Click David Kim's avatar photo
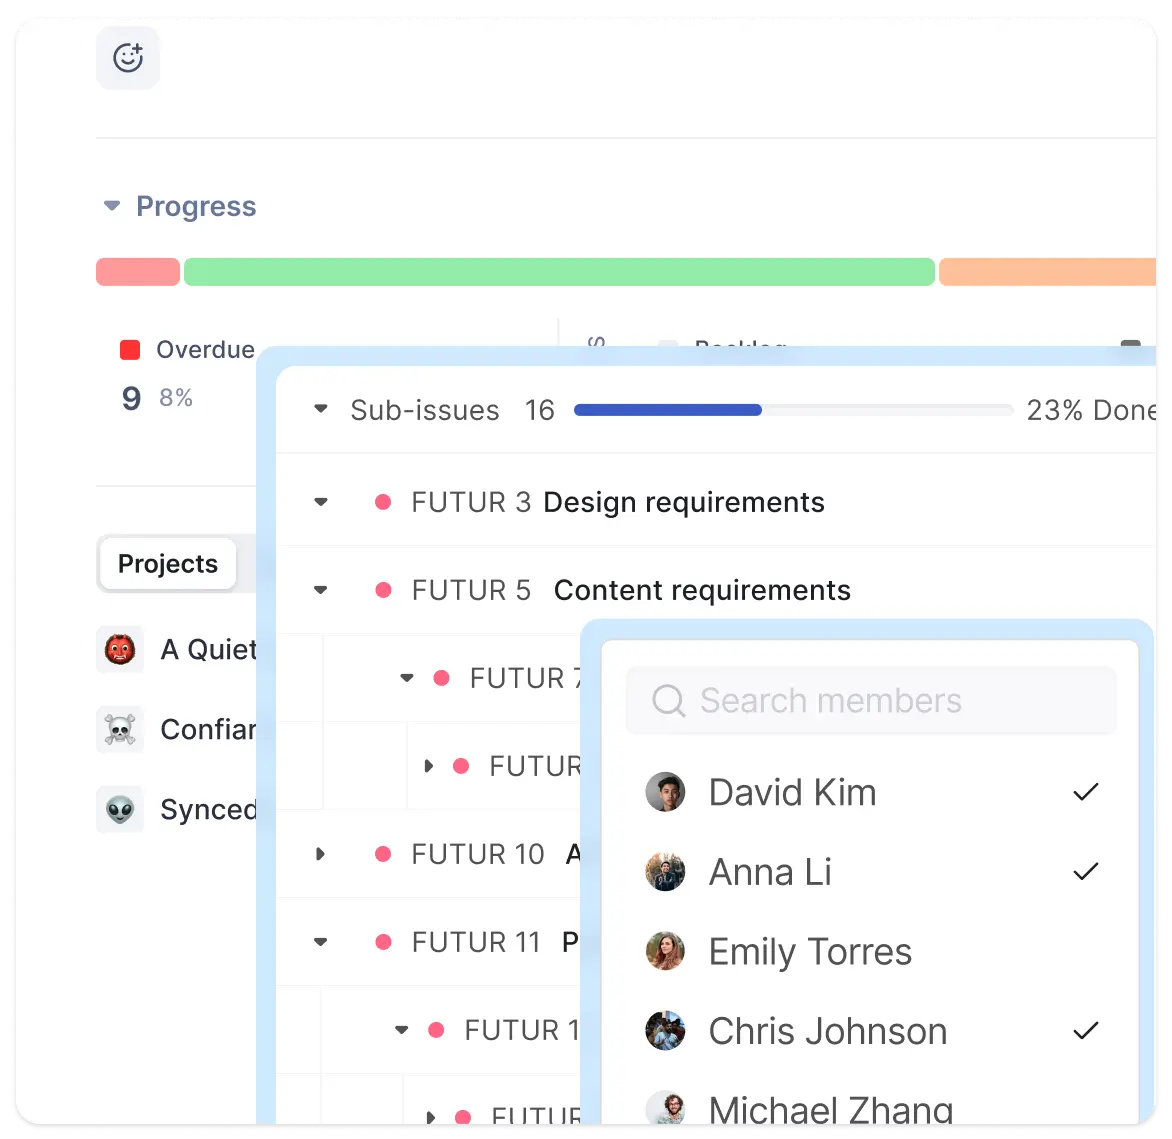 [x=666, y=792]
